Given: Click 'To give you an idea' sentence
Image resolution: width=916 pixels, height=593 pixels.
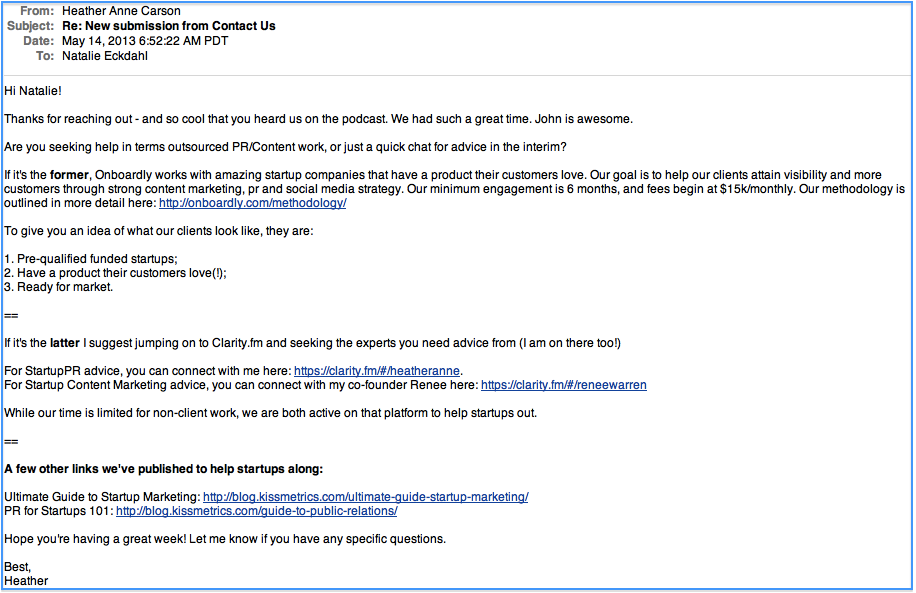Looking at the screenshot, I should point(158,231).
